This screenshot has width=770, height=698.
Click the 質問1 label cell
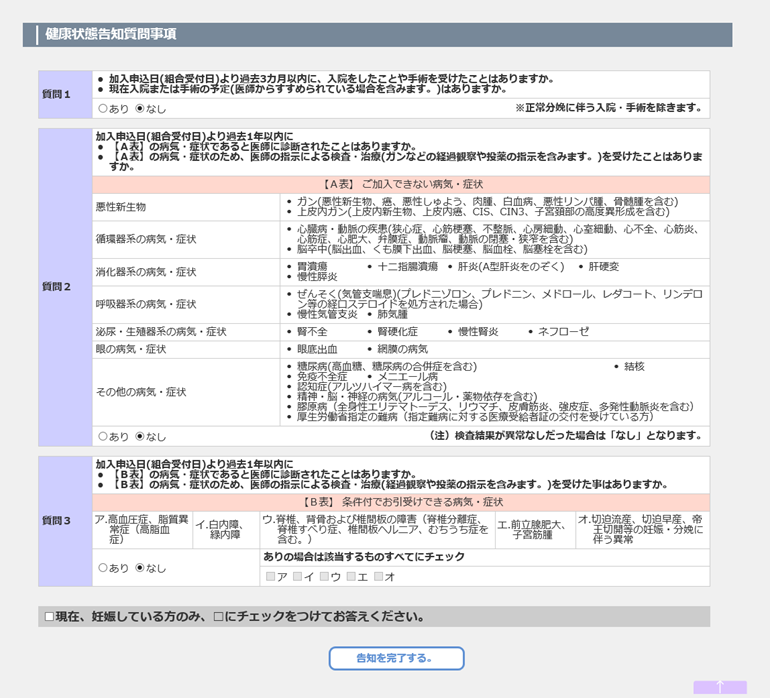(x=56, y=94)
